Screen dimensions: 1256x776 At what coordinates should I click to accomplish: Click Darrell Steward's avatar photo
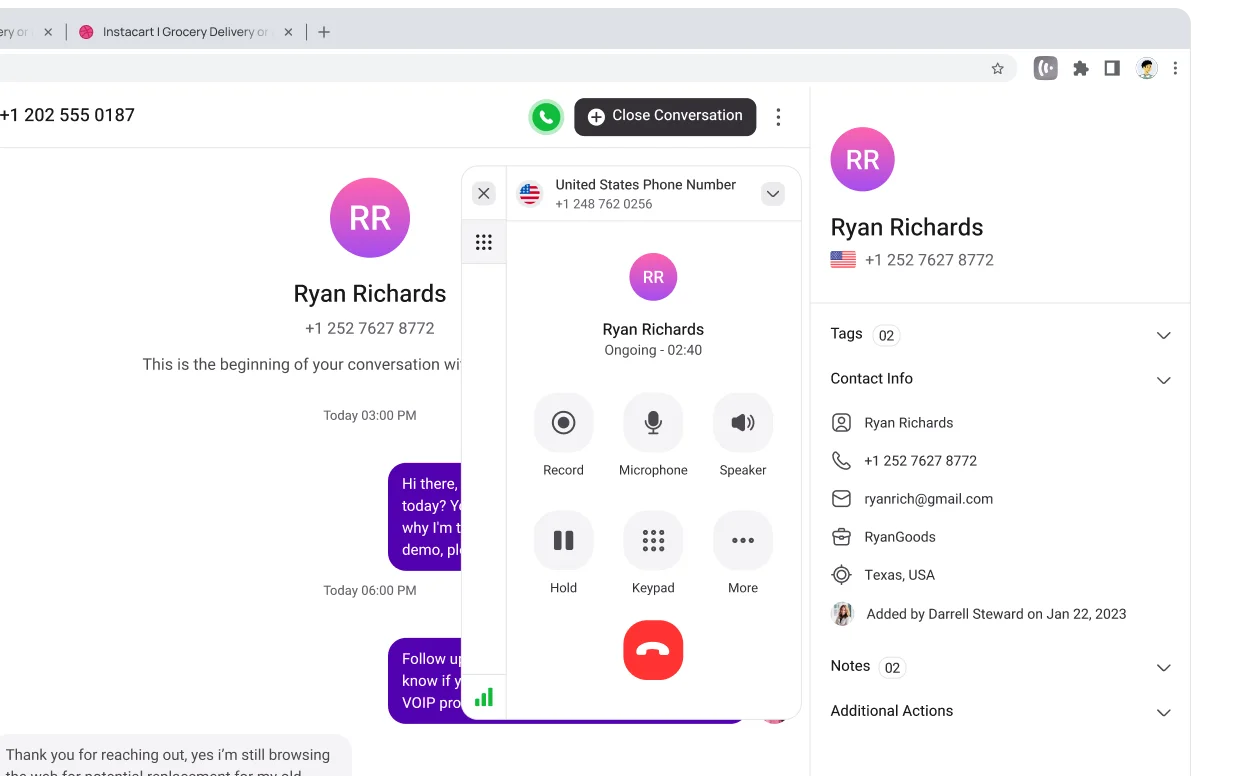point(842,614)
